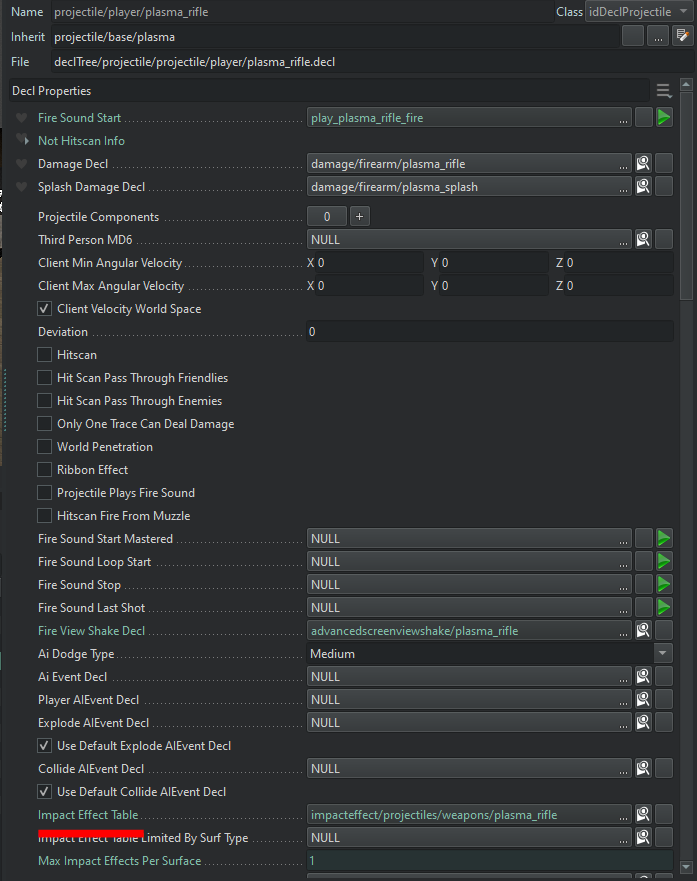The image size is (697, 881).
Task: Click ellipsis in the Fire Sound Start field
Action: pos(623,119)
